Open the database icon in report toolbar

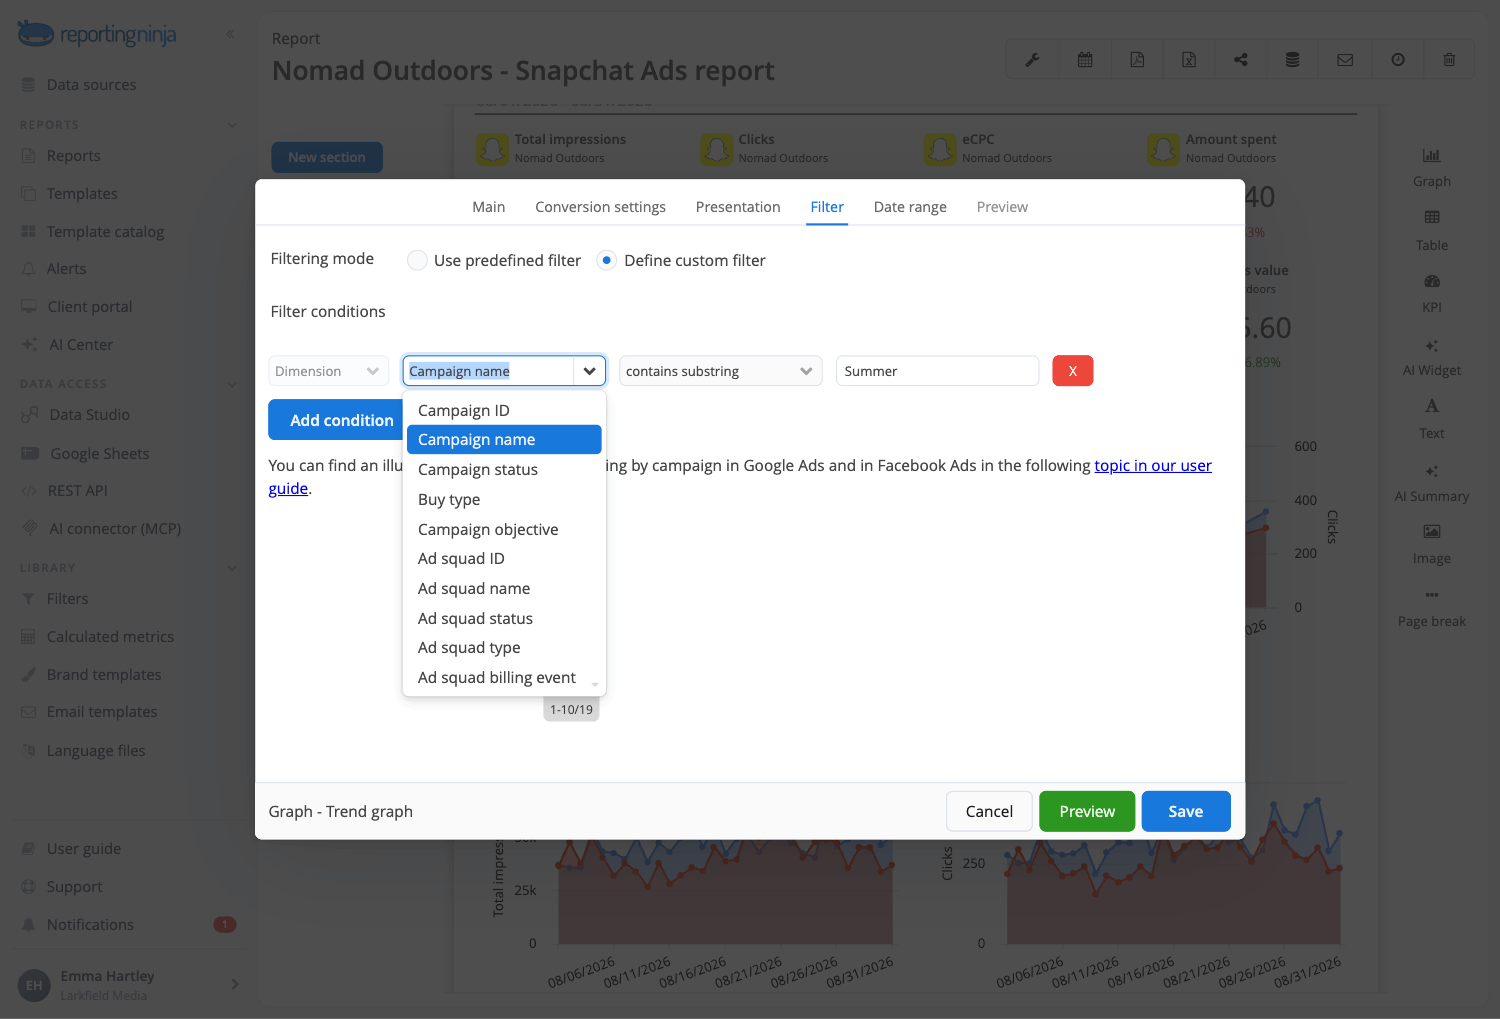pyautogui.click(x=1293, y=60)
